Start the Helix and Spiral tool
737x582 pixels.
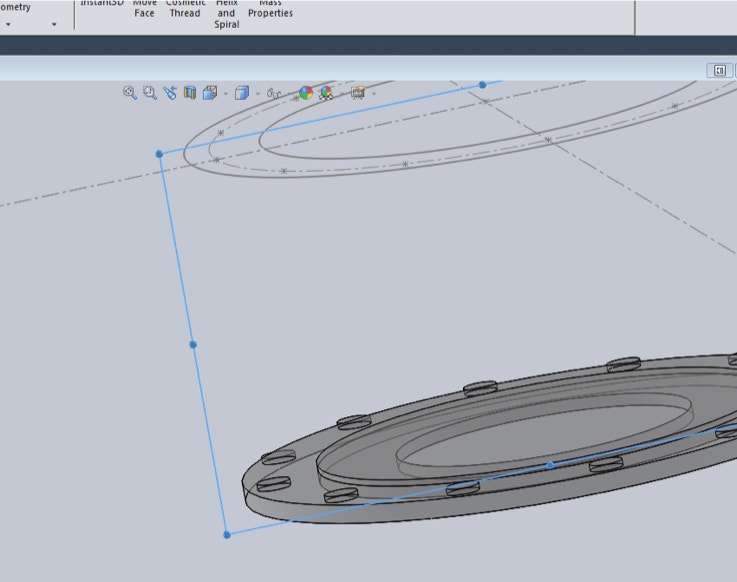coord(227,14)
